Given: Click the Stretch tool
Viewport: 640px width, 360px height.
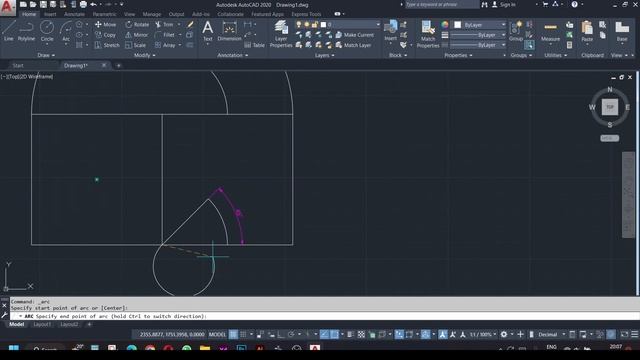Looking at the screenshot, I should point(107,45).
